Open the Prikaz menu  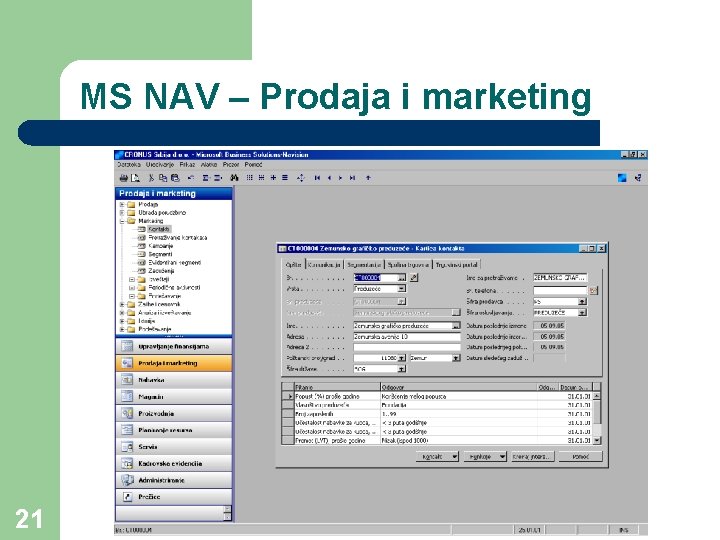(x=187, y=164)
